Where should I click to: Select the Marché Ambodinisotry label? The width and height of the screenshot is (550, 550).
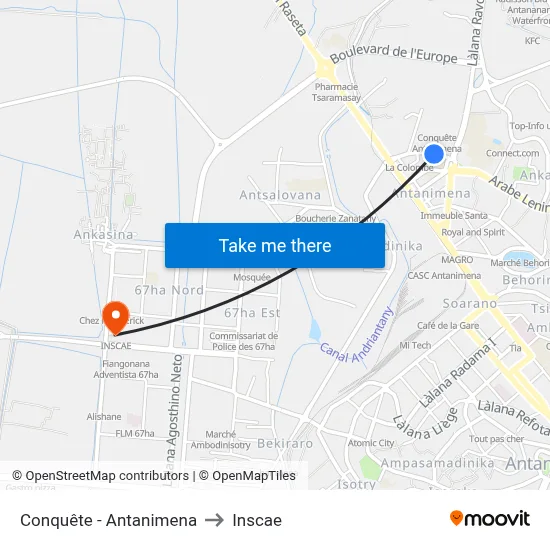point(221,440)
